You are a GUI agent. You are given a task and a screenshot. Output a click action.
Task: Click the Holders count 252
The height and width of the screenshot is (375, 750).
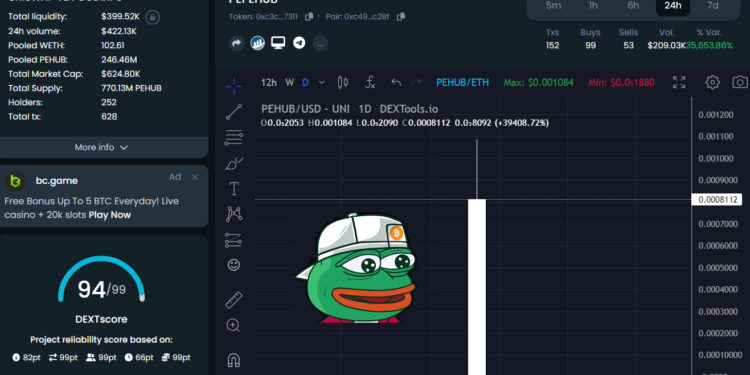point(109,102)
